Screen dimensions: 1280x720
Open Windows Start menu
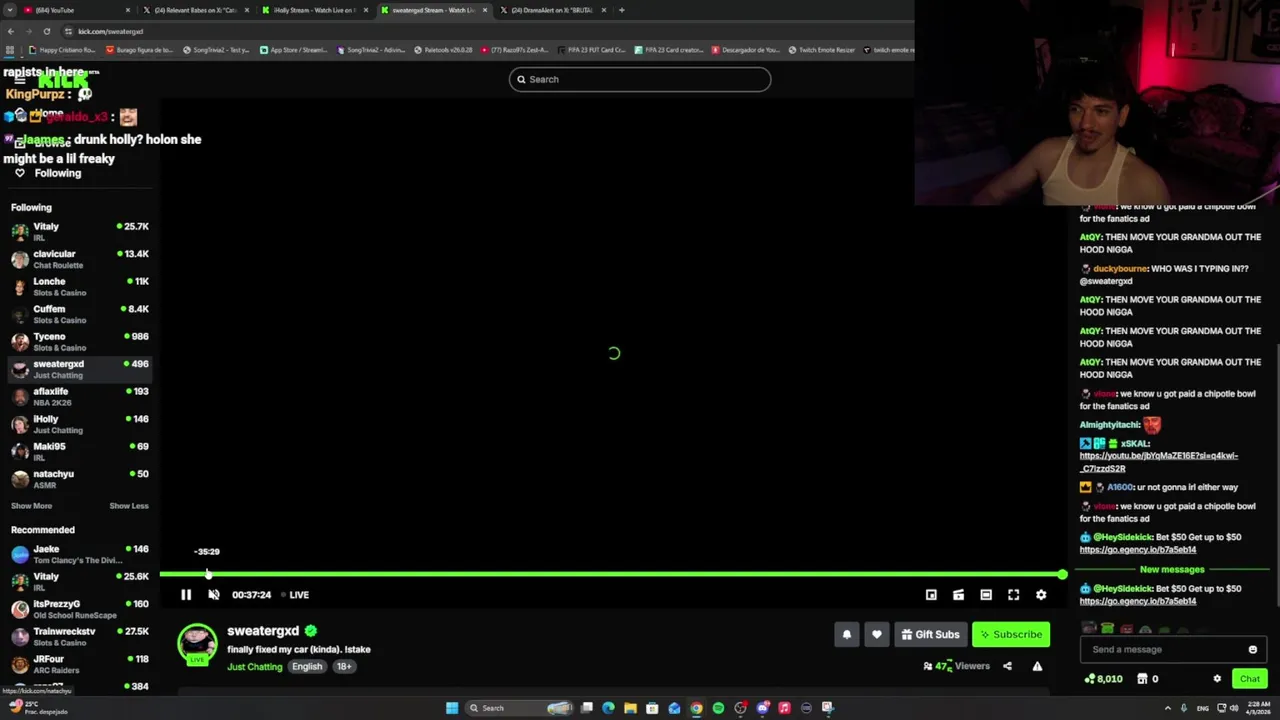point(452,708)
